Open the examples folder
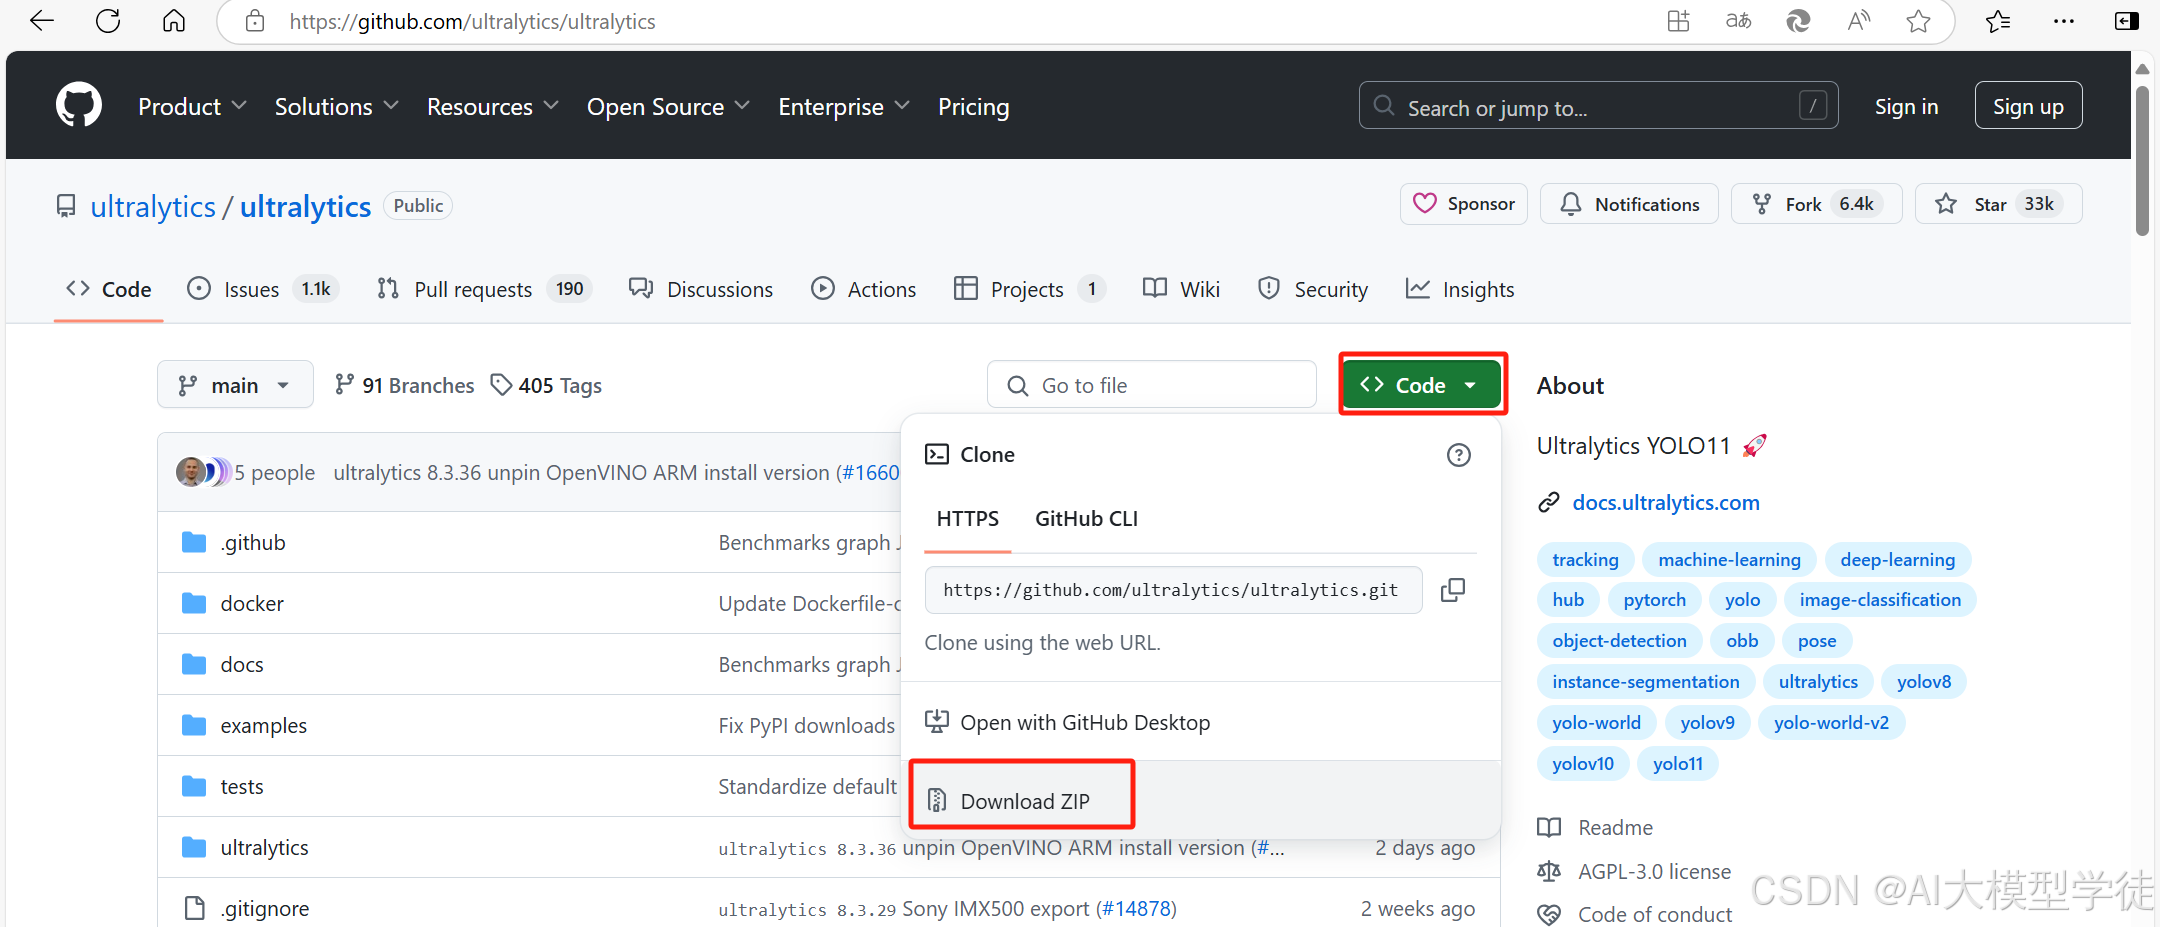Screen dimensions: 2160x927 tap(263, 725)
